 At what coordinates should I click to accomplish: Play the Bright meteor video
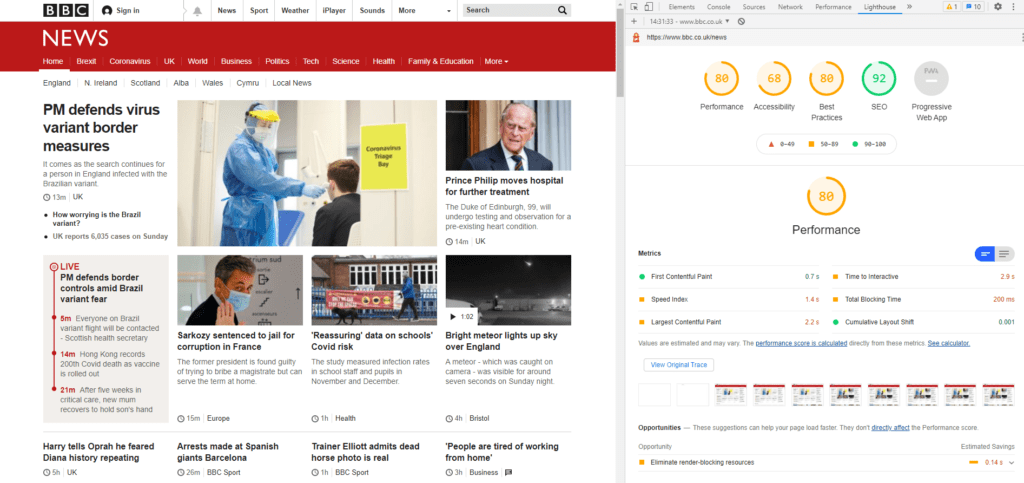pos(453,317)
